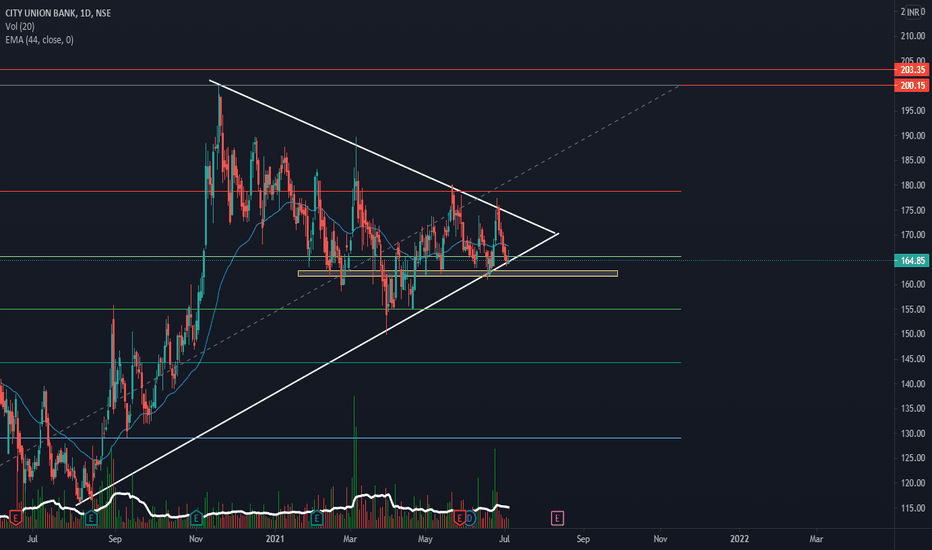Open the teal earnings marker before Sep 2020
This screenshot has width=932, height=550.
click(91, 518)
